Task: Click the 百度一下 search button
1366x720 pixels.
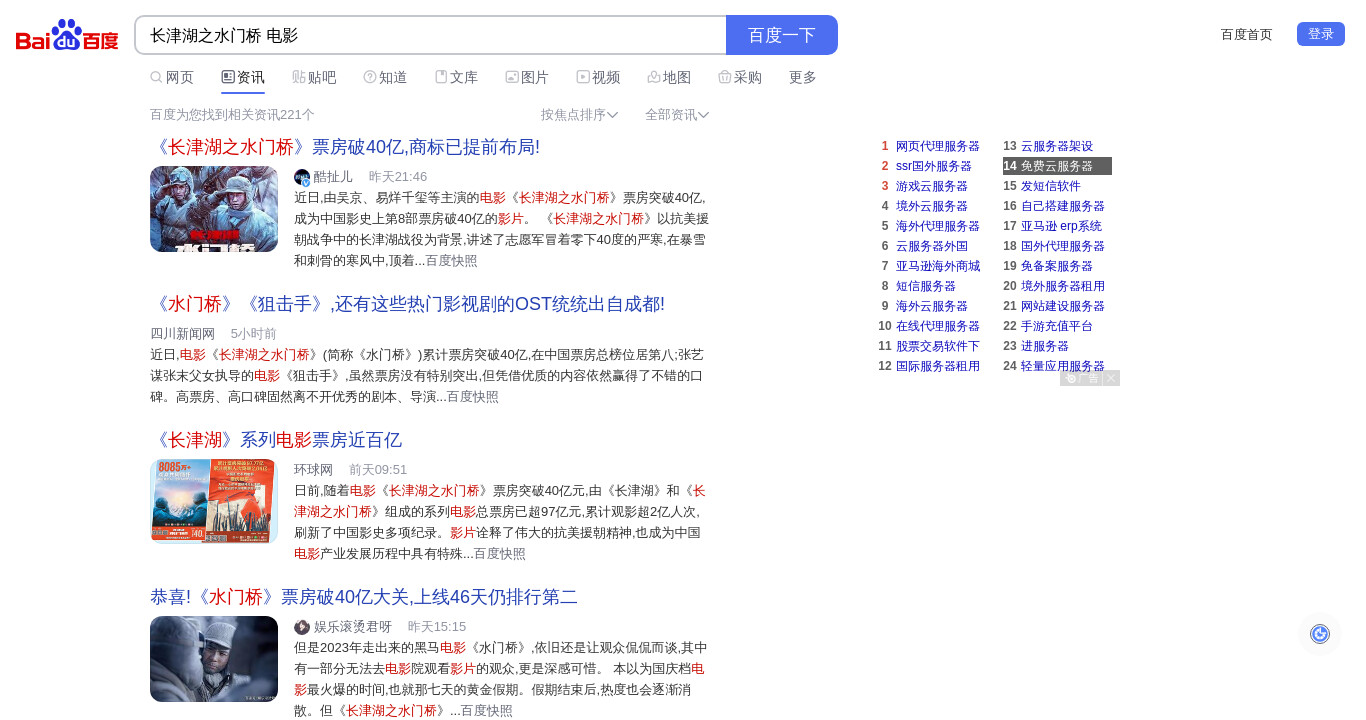Action: click(x=782, y=35)
